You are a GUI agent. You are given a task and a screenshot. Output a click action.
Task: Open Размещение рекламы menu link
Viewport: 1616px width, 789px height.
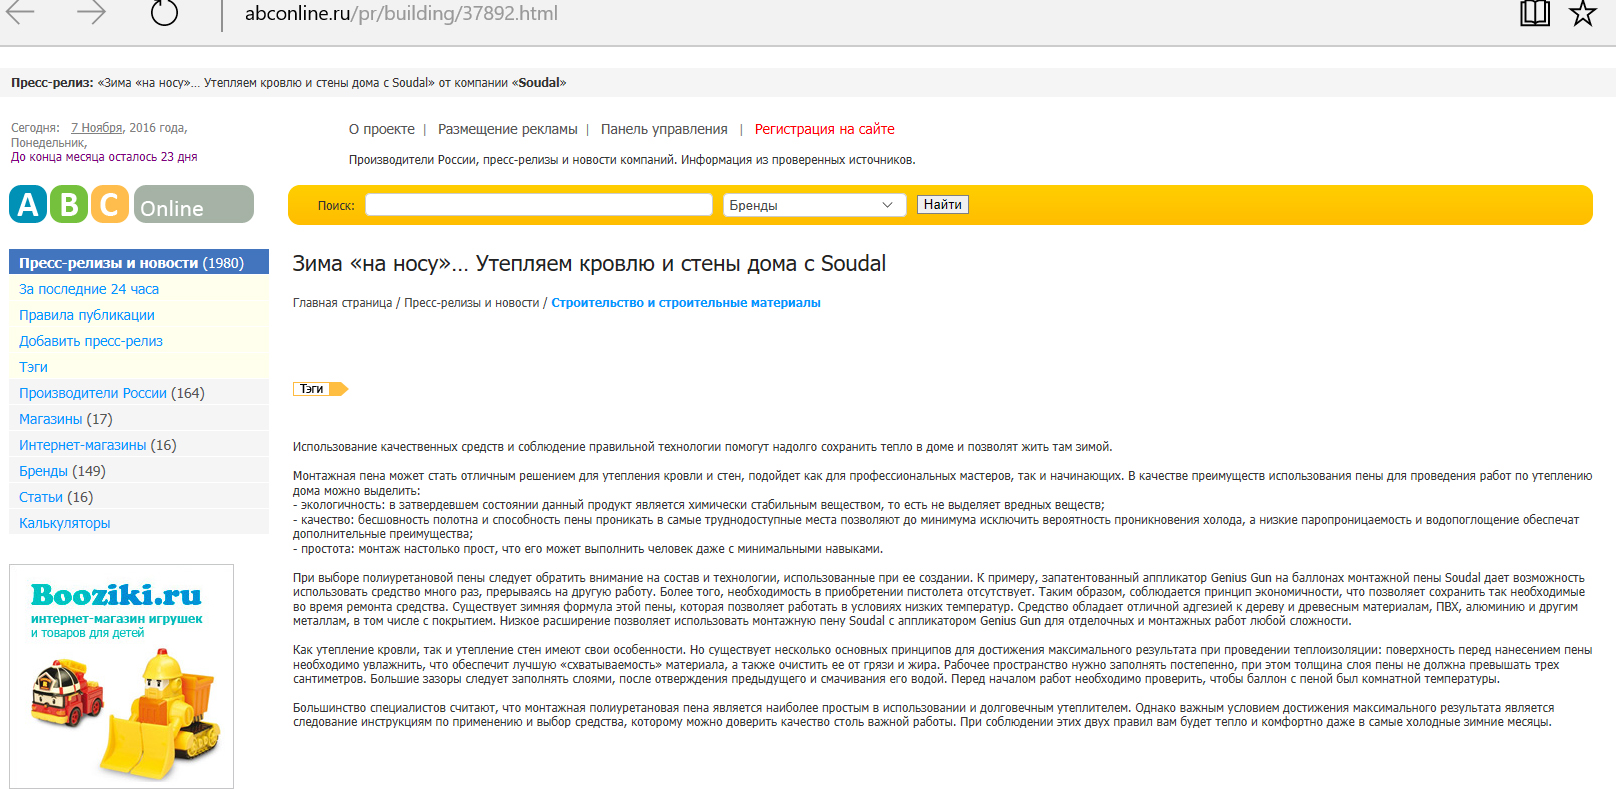(508, 129)
